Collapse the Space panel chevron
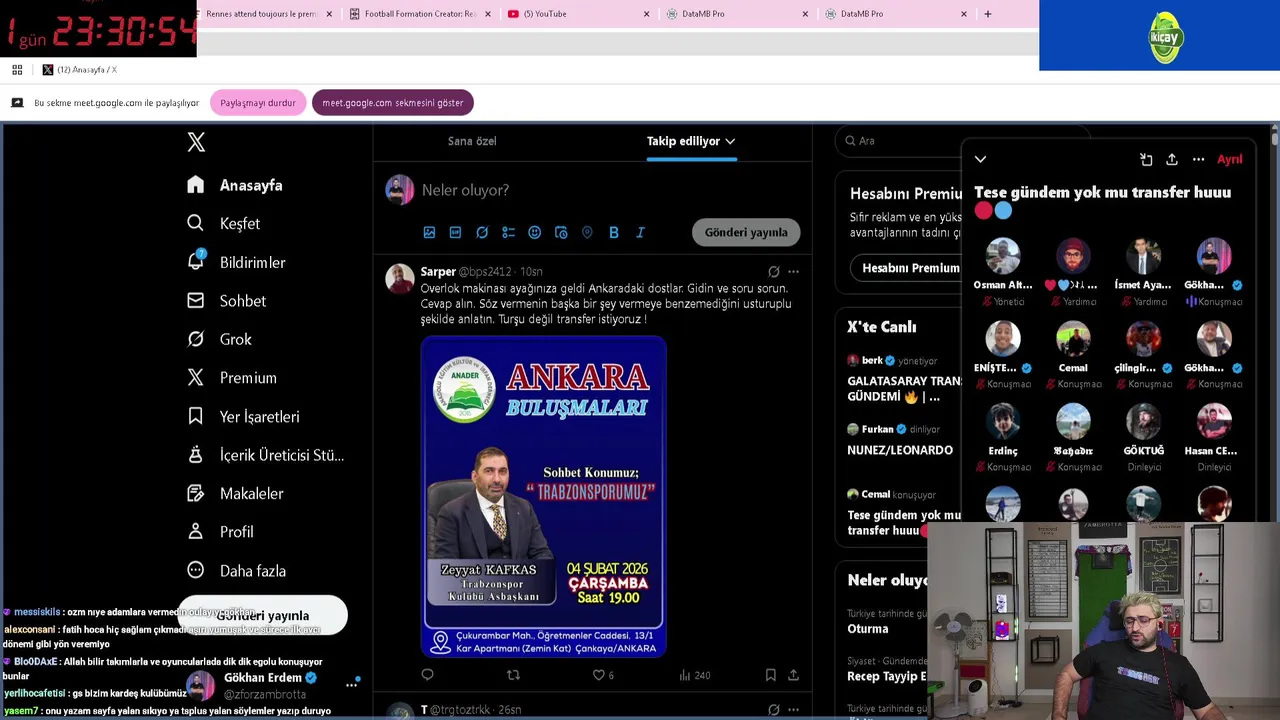 (x=980, y=159)
